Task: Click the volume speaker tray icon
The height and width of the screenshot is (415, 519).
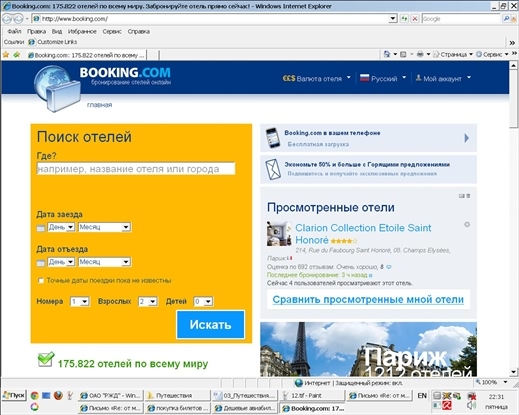Action: tap(471, 406)
